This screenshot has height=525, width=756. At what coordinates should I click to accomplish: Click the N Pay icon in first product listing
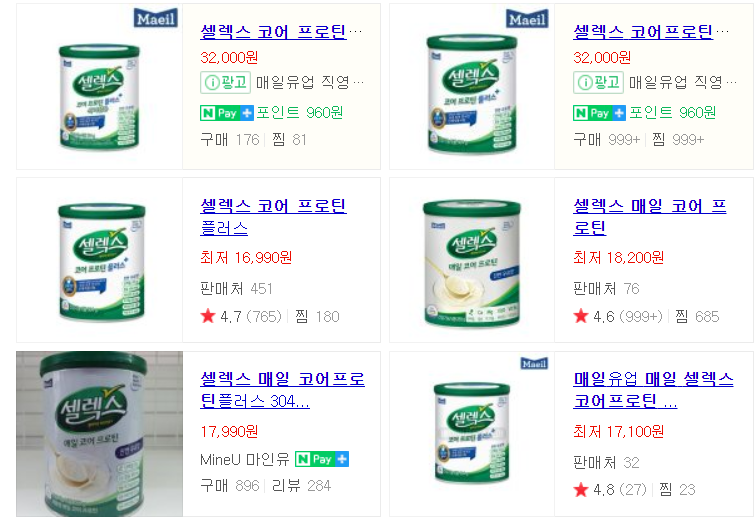coord(227,113)
